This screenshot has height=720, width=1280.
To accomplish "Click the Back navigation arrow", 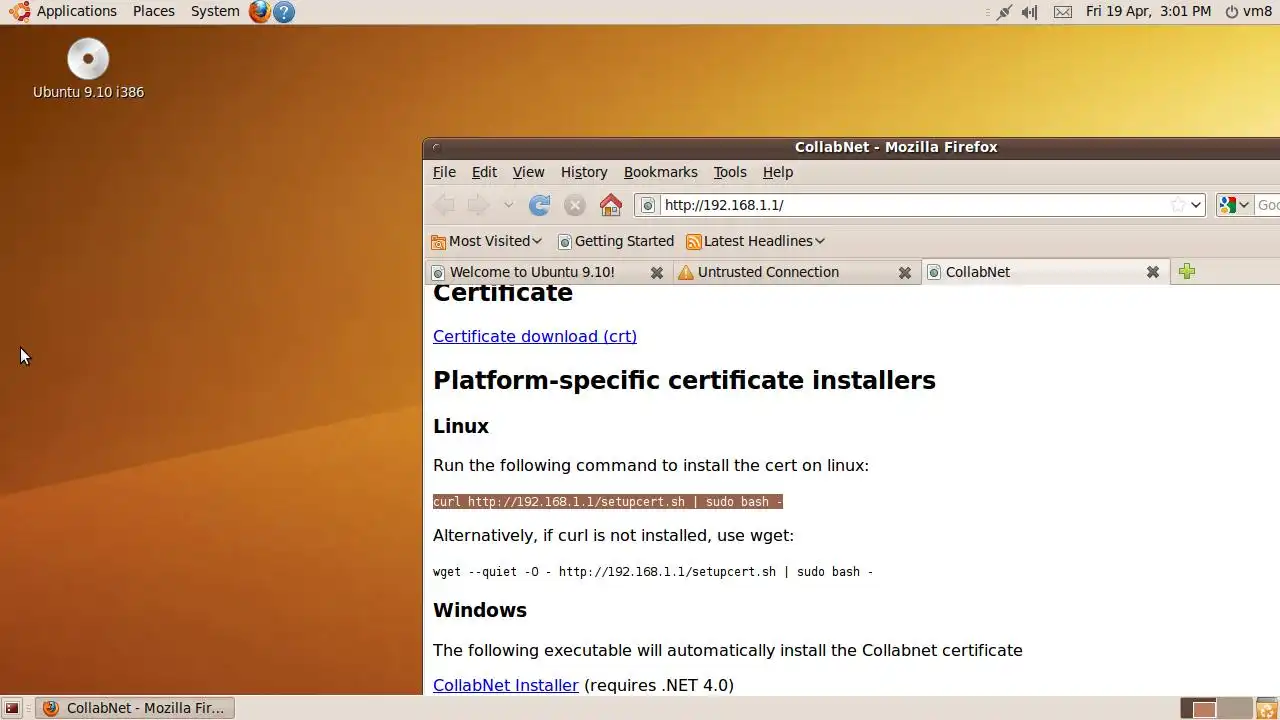I will coord(445,205).
